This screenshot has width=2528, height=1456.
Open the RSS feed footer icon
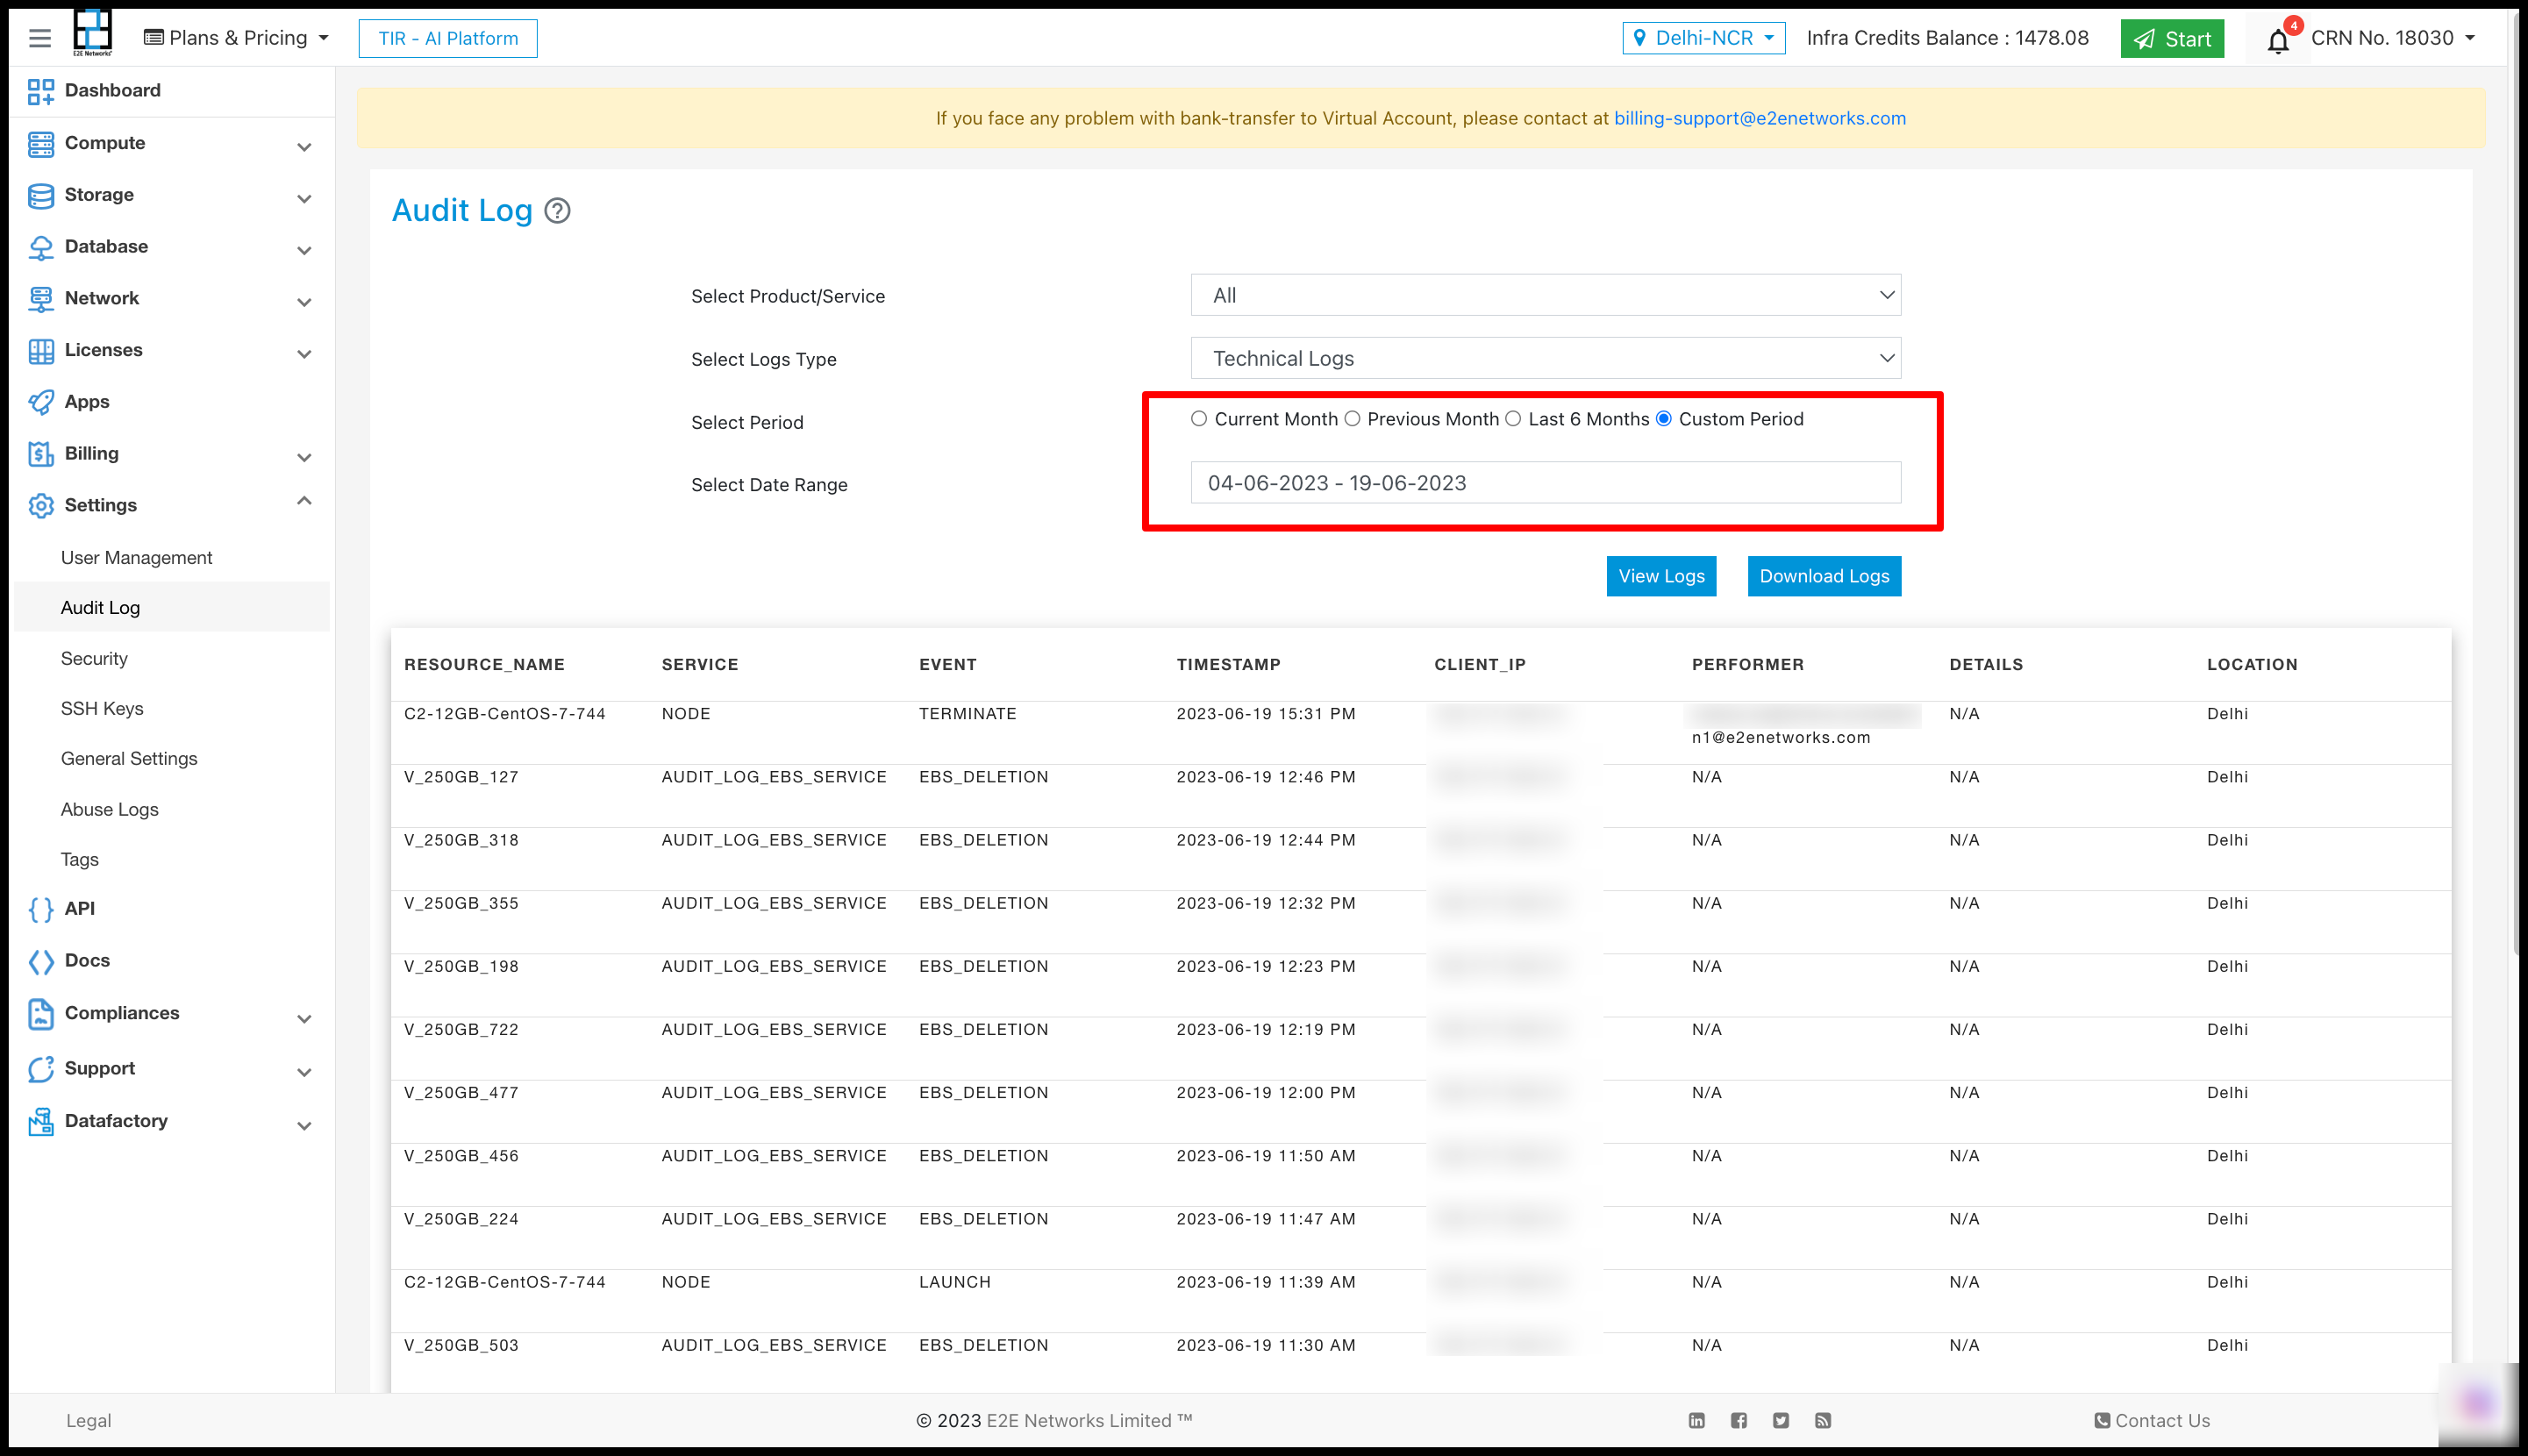pyautogui.click(x=1823, y=1420)
